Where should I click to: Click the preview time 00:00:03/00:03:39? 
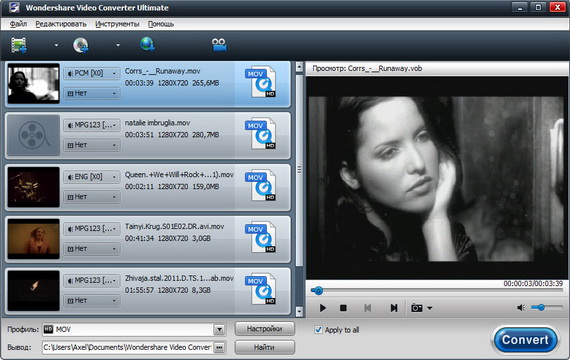533,283
